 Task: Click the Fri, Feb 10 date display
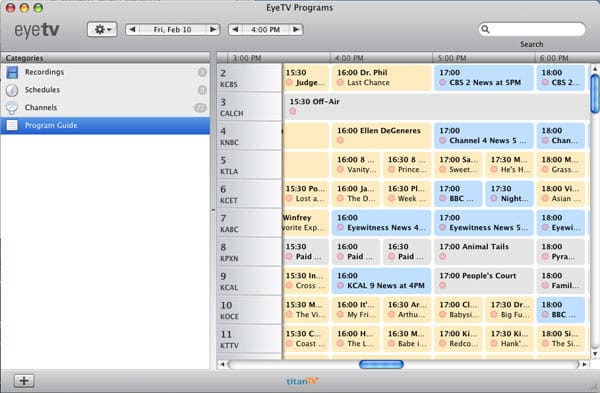pyautogui.click(x=173, y=29)
